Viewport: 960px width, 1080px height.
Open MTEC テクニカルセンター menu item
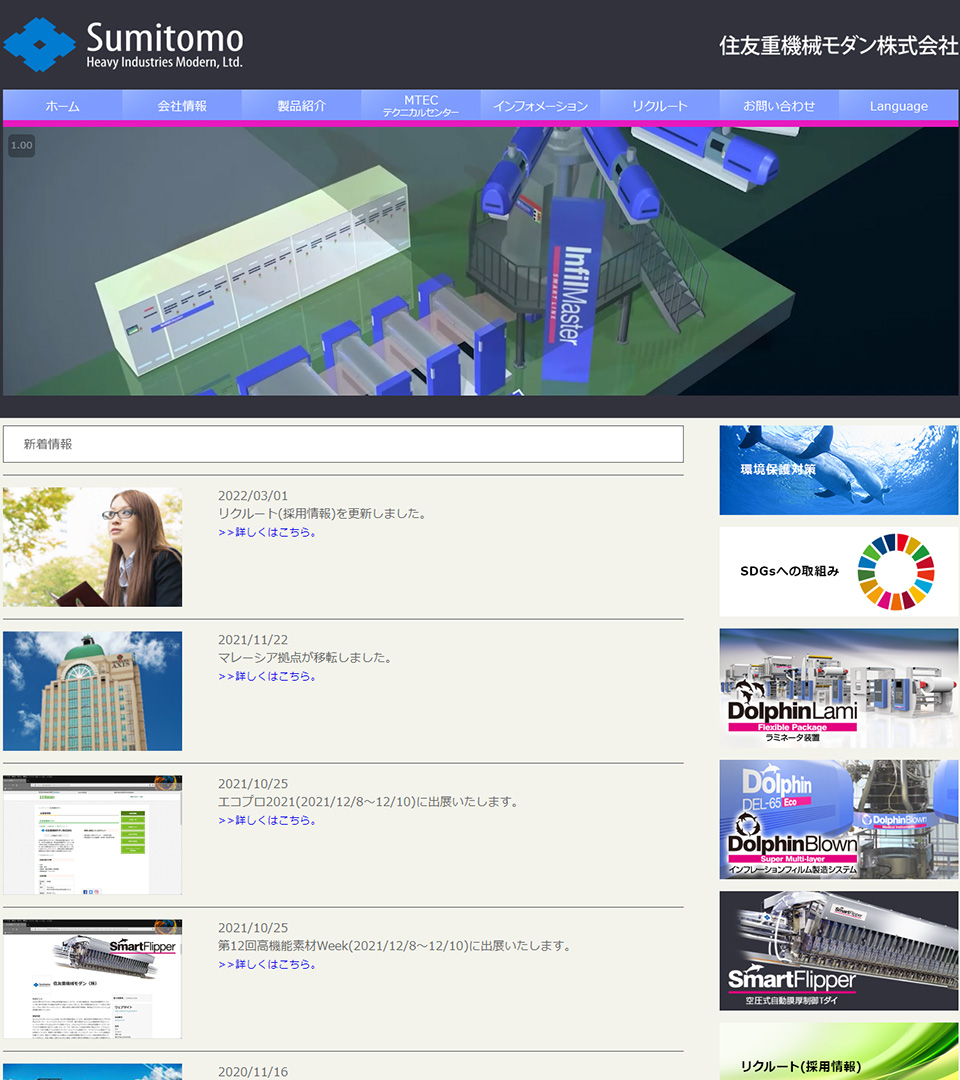(x=421, y=106)
